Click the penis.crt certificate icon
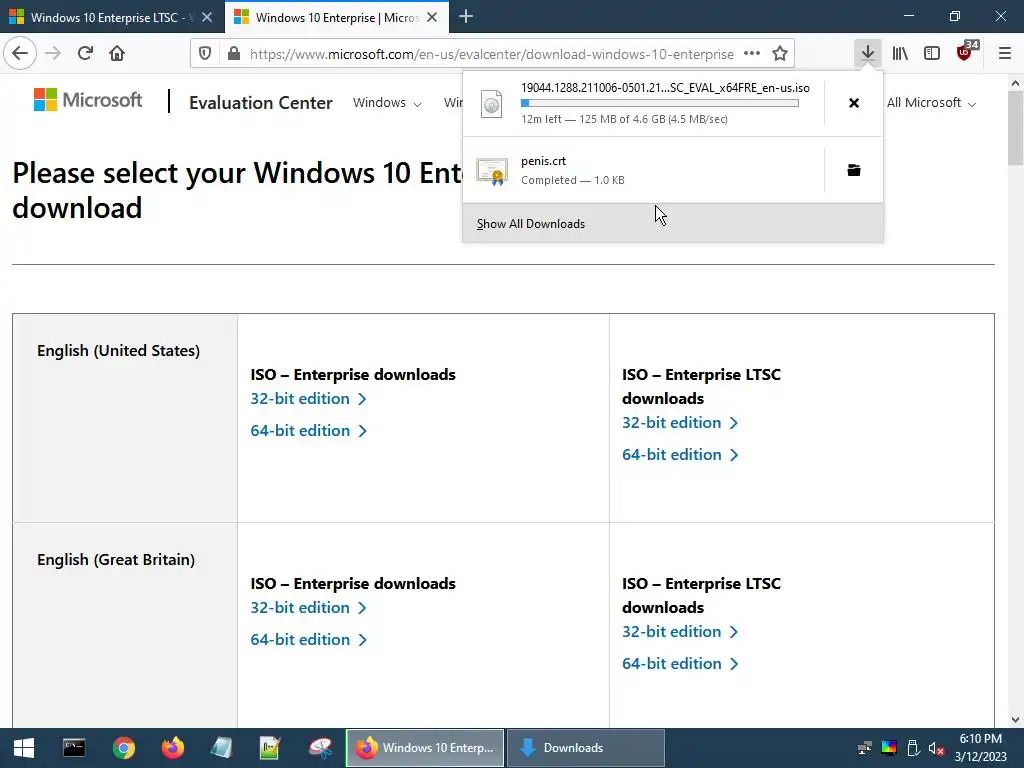The image size is (1024, 768). pyautogui.click(x=492, y=172)
